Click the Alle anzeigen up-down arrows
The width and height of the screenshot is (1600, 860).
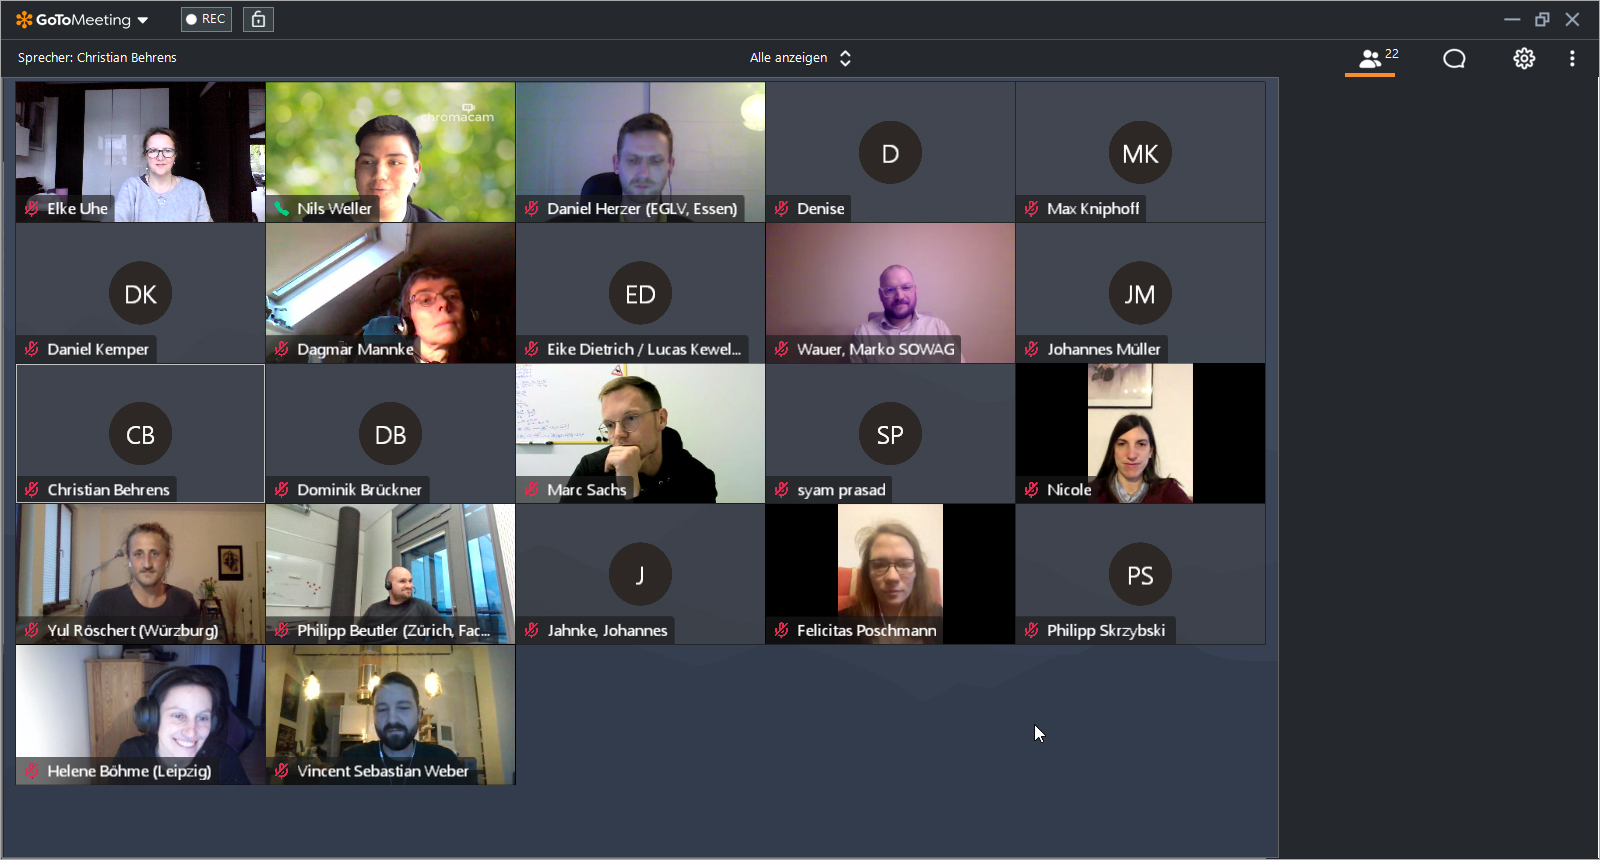(845, 58)
